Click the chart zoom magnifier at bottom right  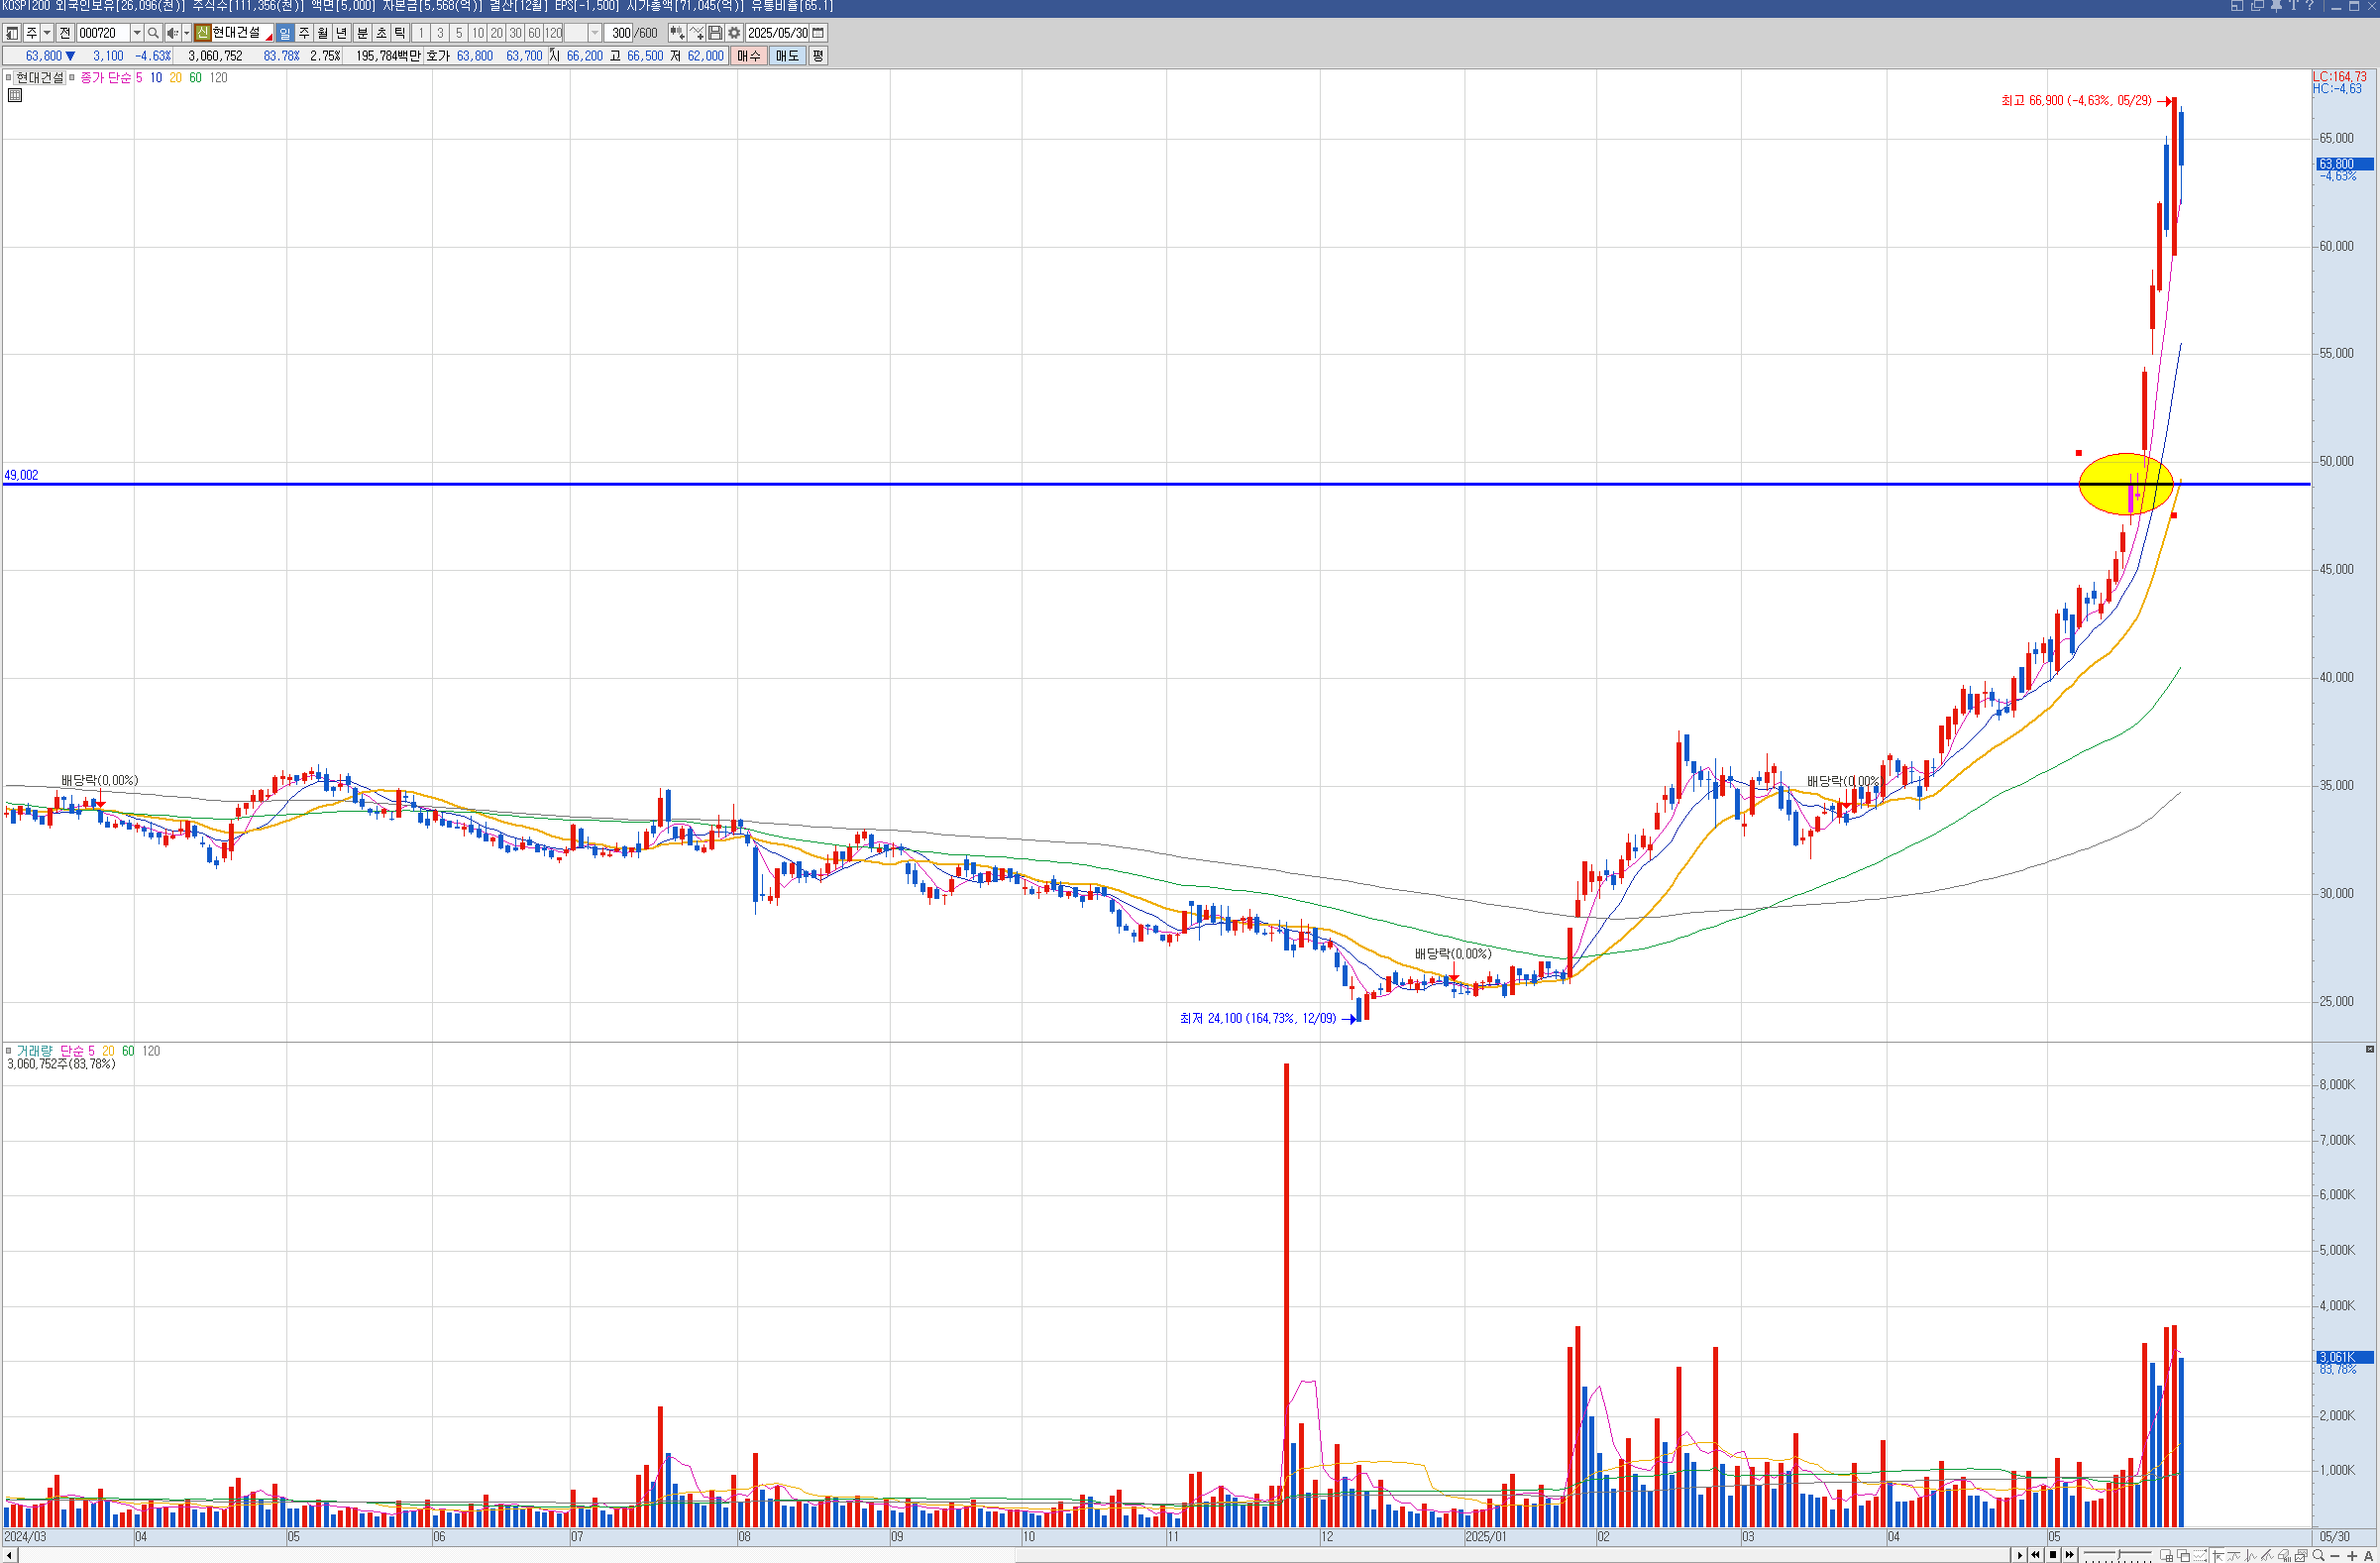click(2318, 1555)
